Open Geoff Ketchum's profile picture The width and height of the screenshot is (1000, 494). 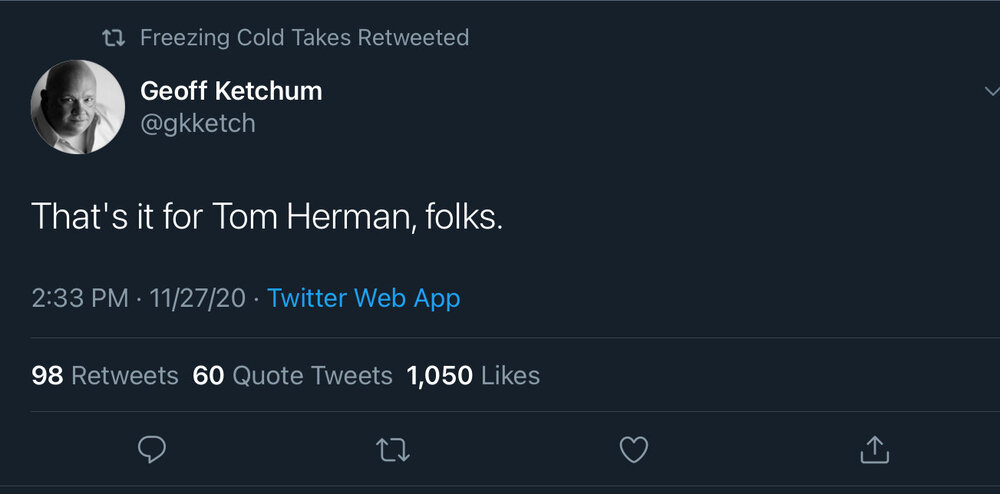(78, 107)
